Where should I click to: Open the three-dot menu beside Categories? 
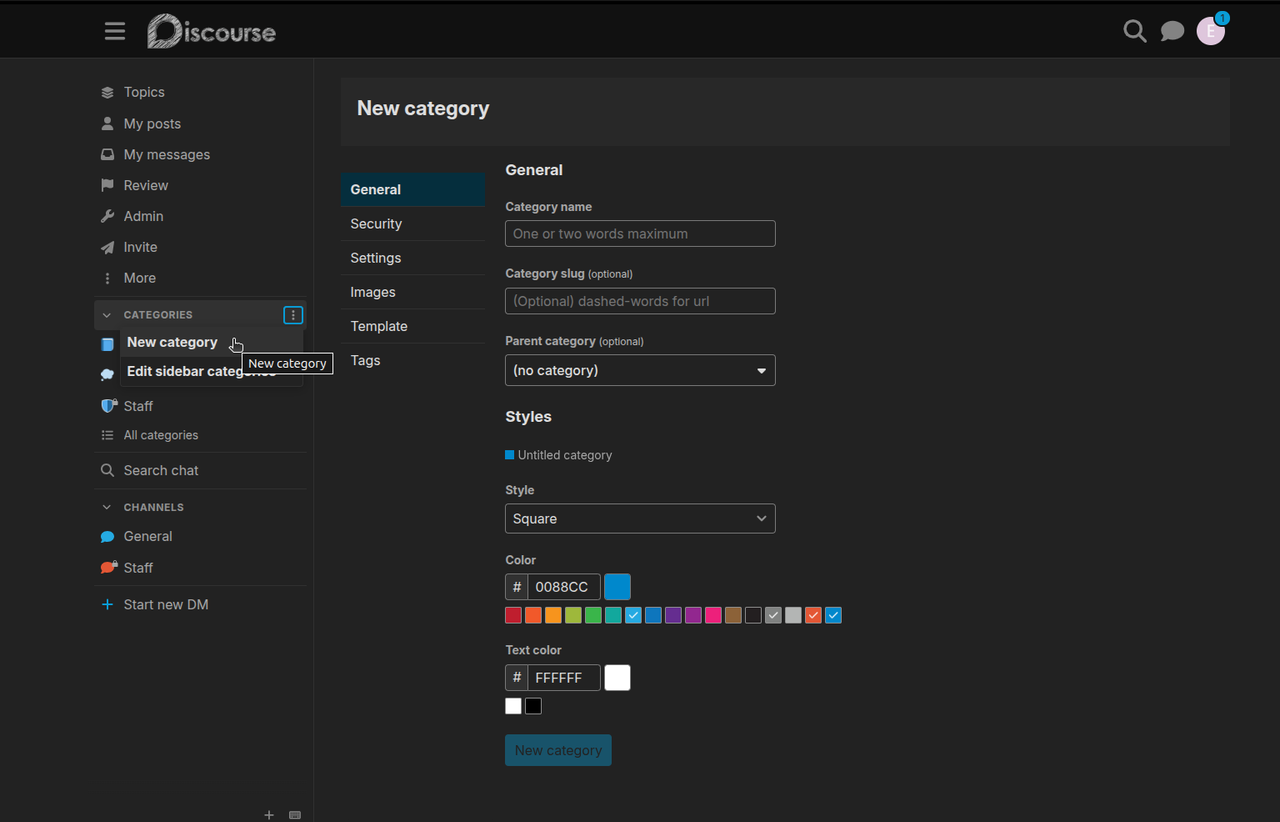pyautogui.click(x=292, y=314)
